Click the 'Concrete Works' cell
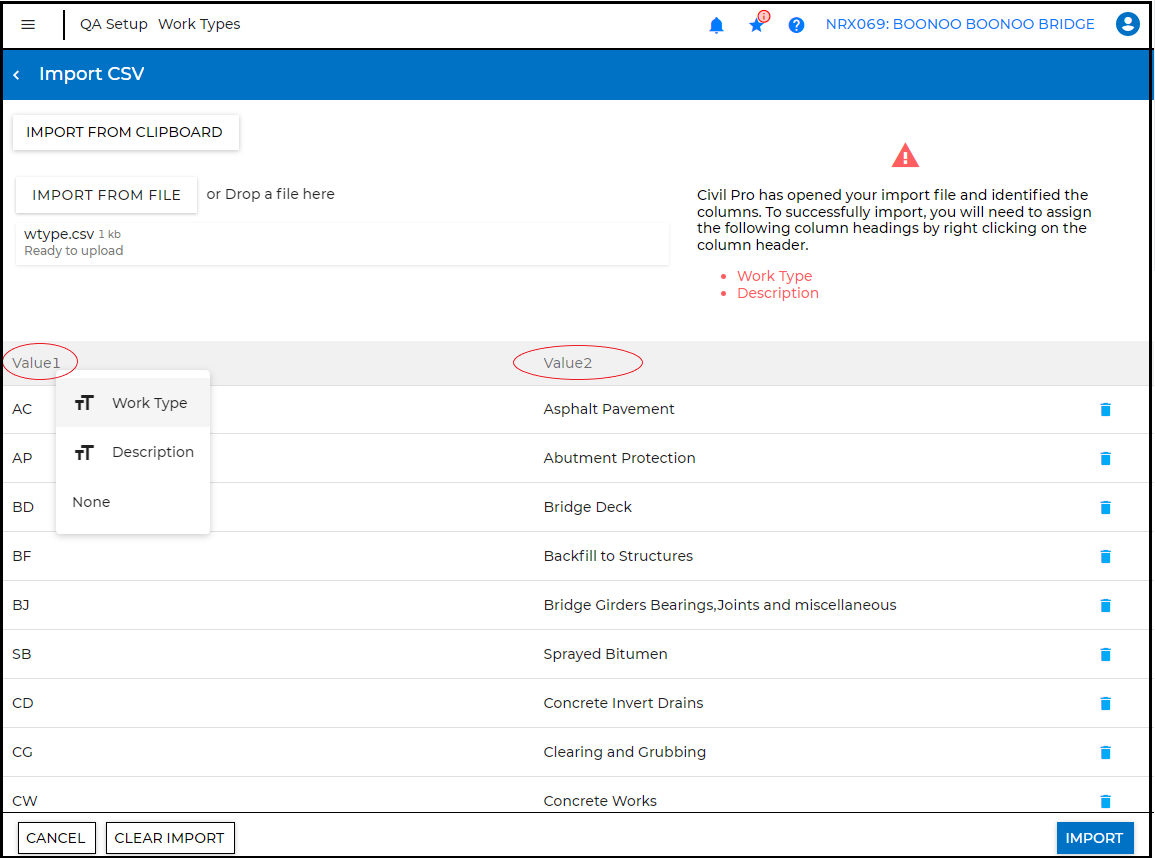1155x858 pixels. [x=600, y=801]
